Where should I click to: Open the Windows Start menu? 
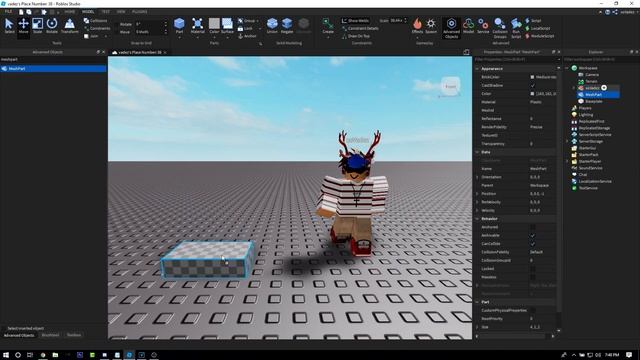[x=6, y=355]
